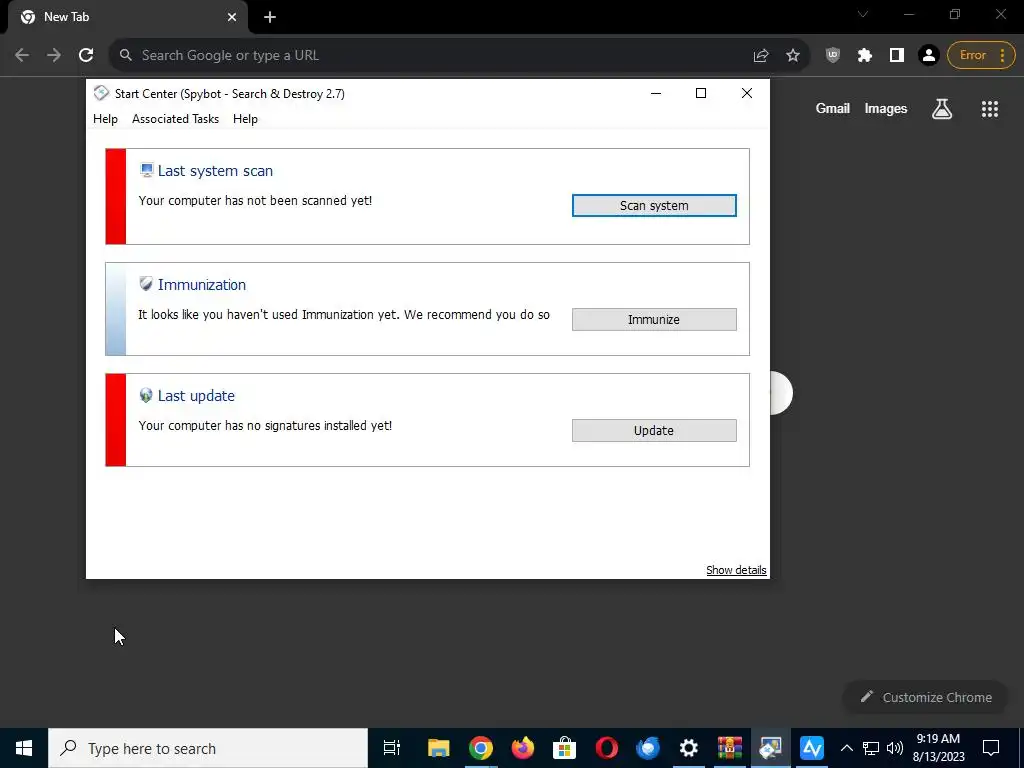Open Search Labs flask icon
This screenshot has height=768, width=1024.
click(x=942, y=109)
